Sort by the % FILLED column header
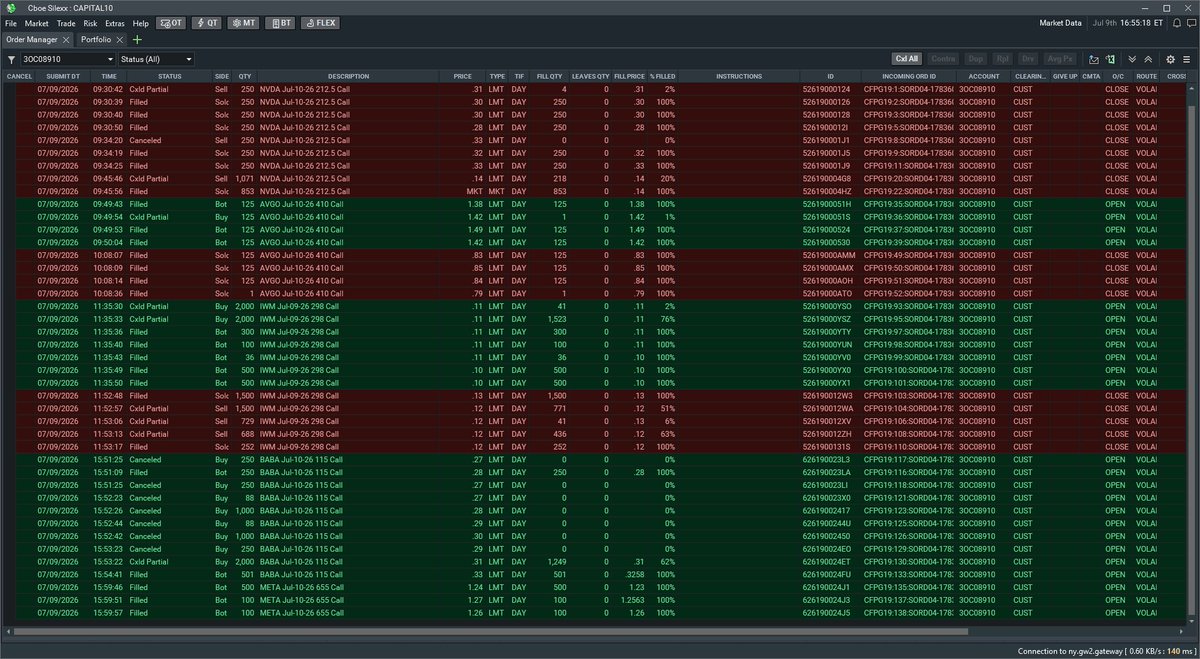1200x659 pixels. 662,76
